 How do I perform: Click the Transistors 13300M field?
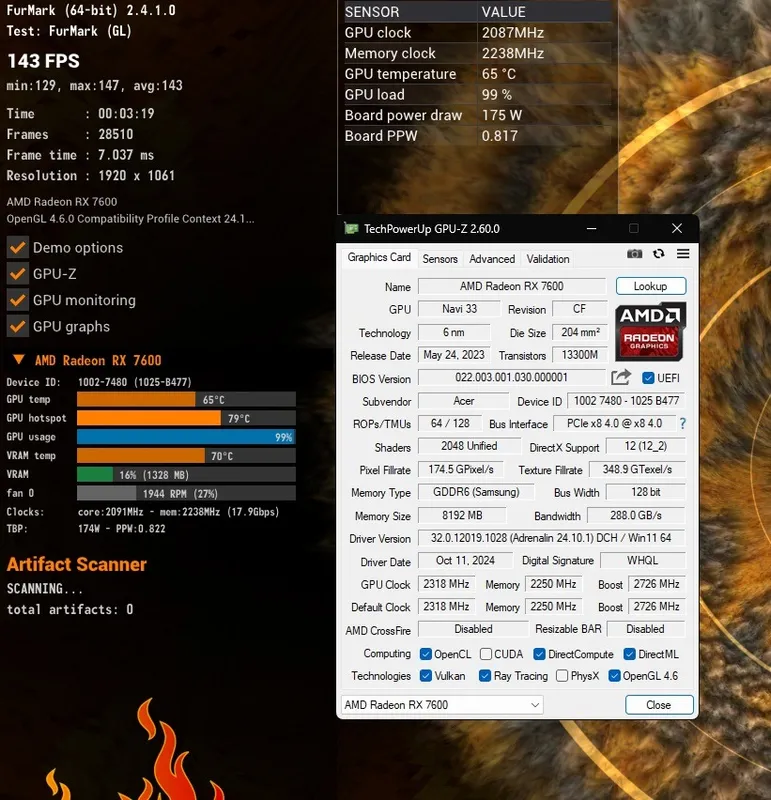pos(580,355)
